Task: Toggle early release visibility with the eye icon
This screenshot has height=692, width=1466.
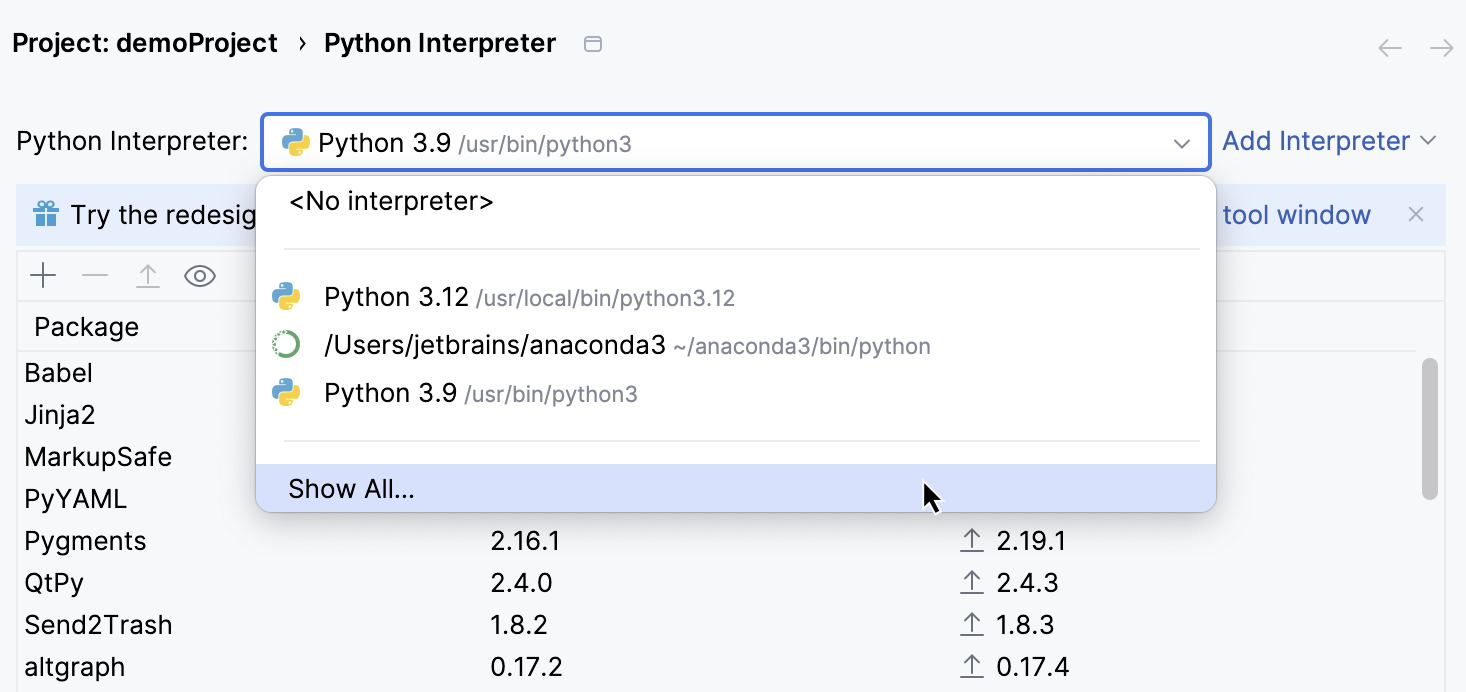Action: (x=200, y=276)
